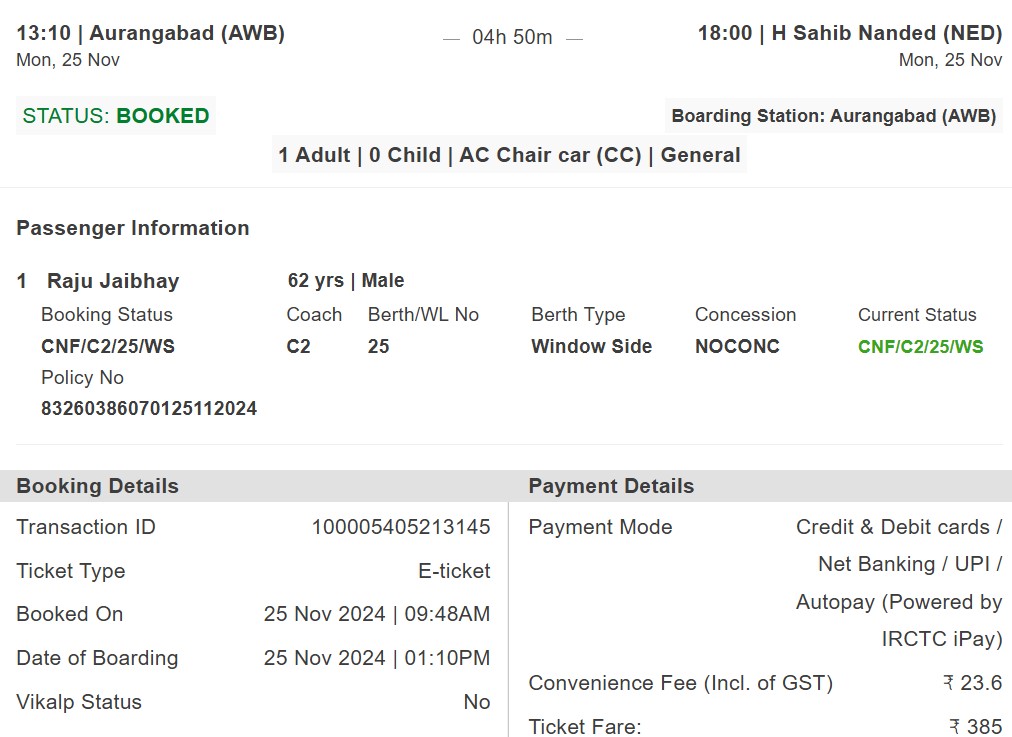This screenshot has height=737, width=1012.
Task: Select the Passenger Information heading
Action: tap(133, 228)
